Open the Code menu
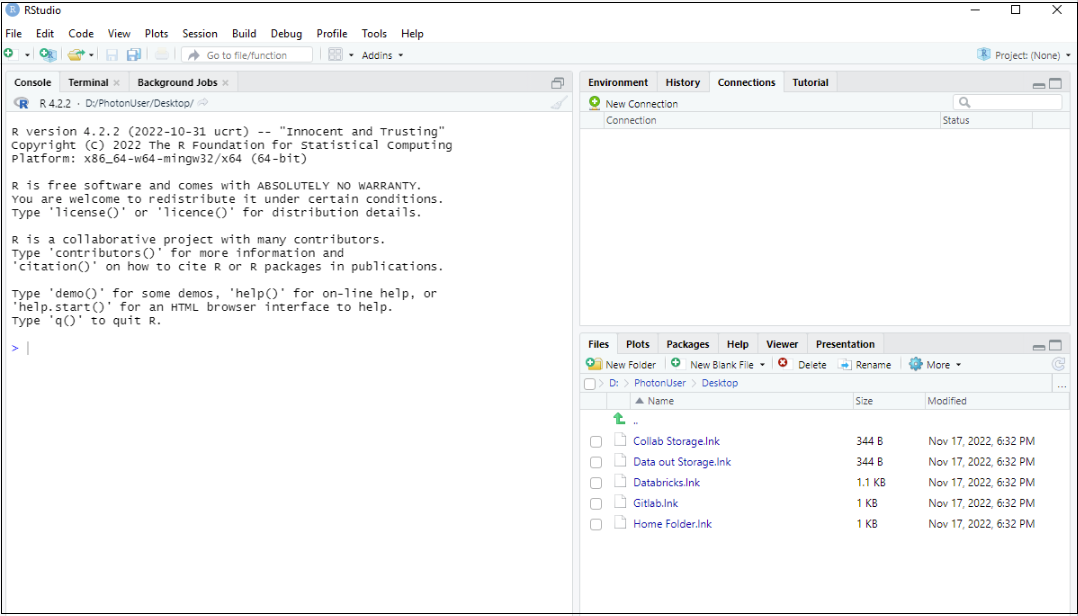 (x=80, y=33)
